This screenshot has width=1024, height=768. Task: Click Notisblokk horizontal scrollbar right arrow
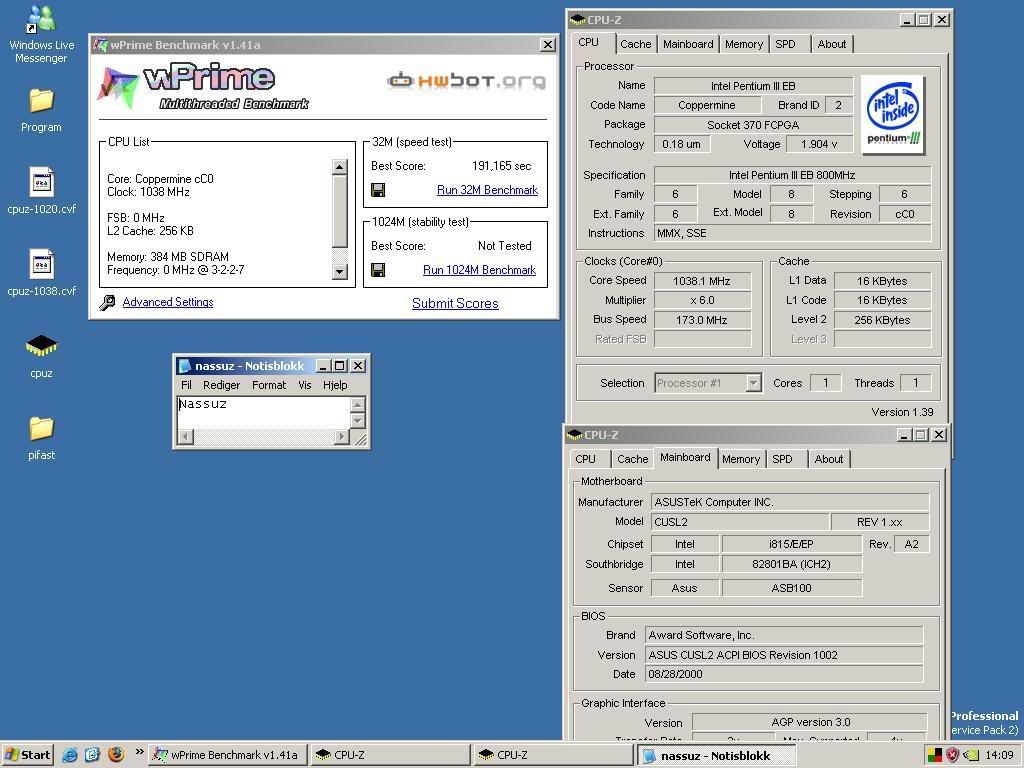tap(342, 436)
